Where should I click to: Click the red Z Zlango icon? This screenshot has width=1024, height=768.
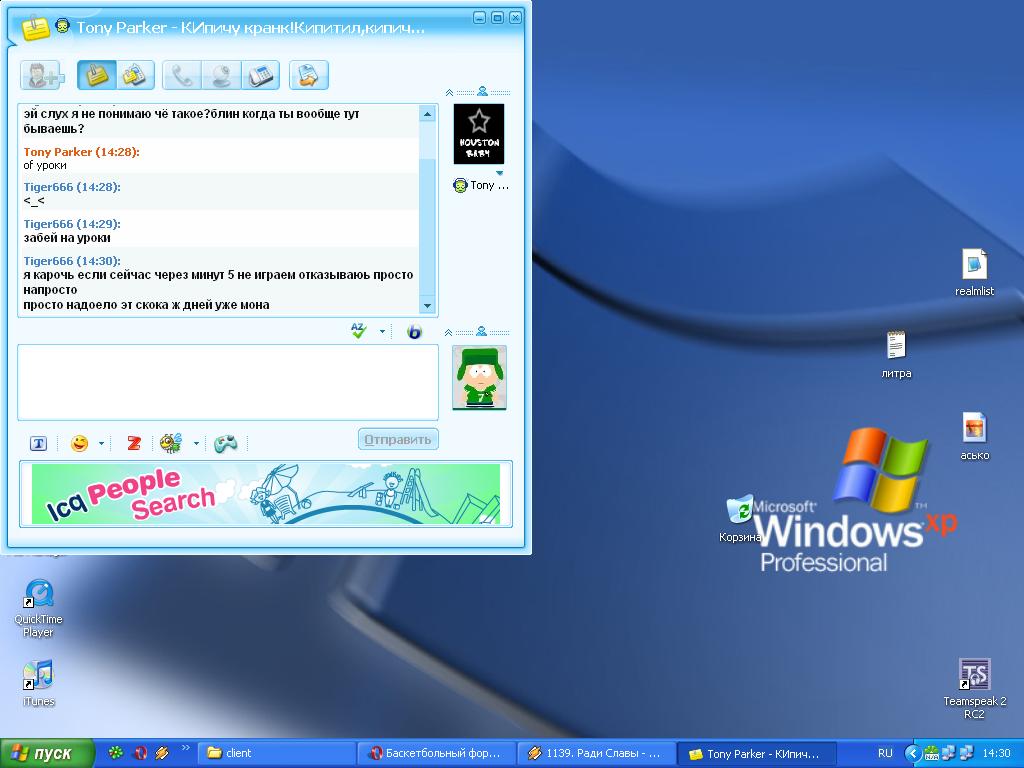pyautogui.click(x=134, y=443)
